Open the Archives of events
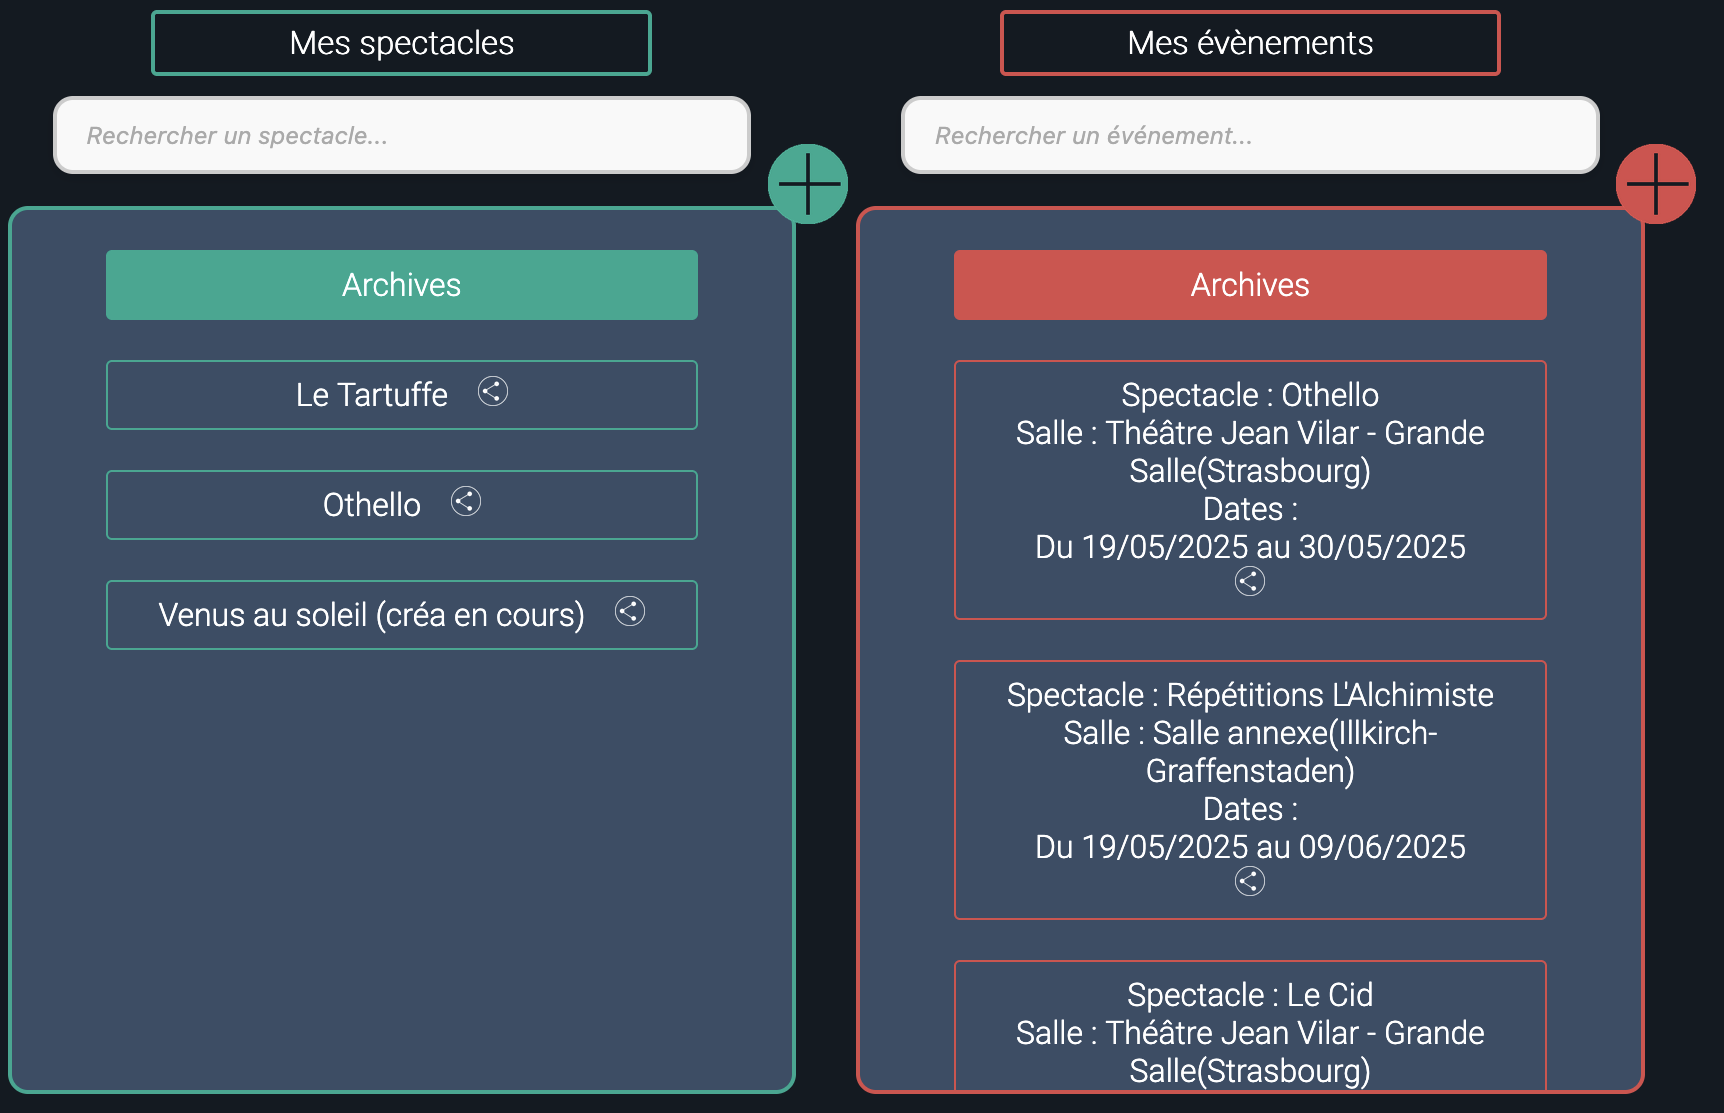 1249,285
